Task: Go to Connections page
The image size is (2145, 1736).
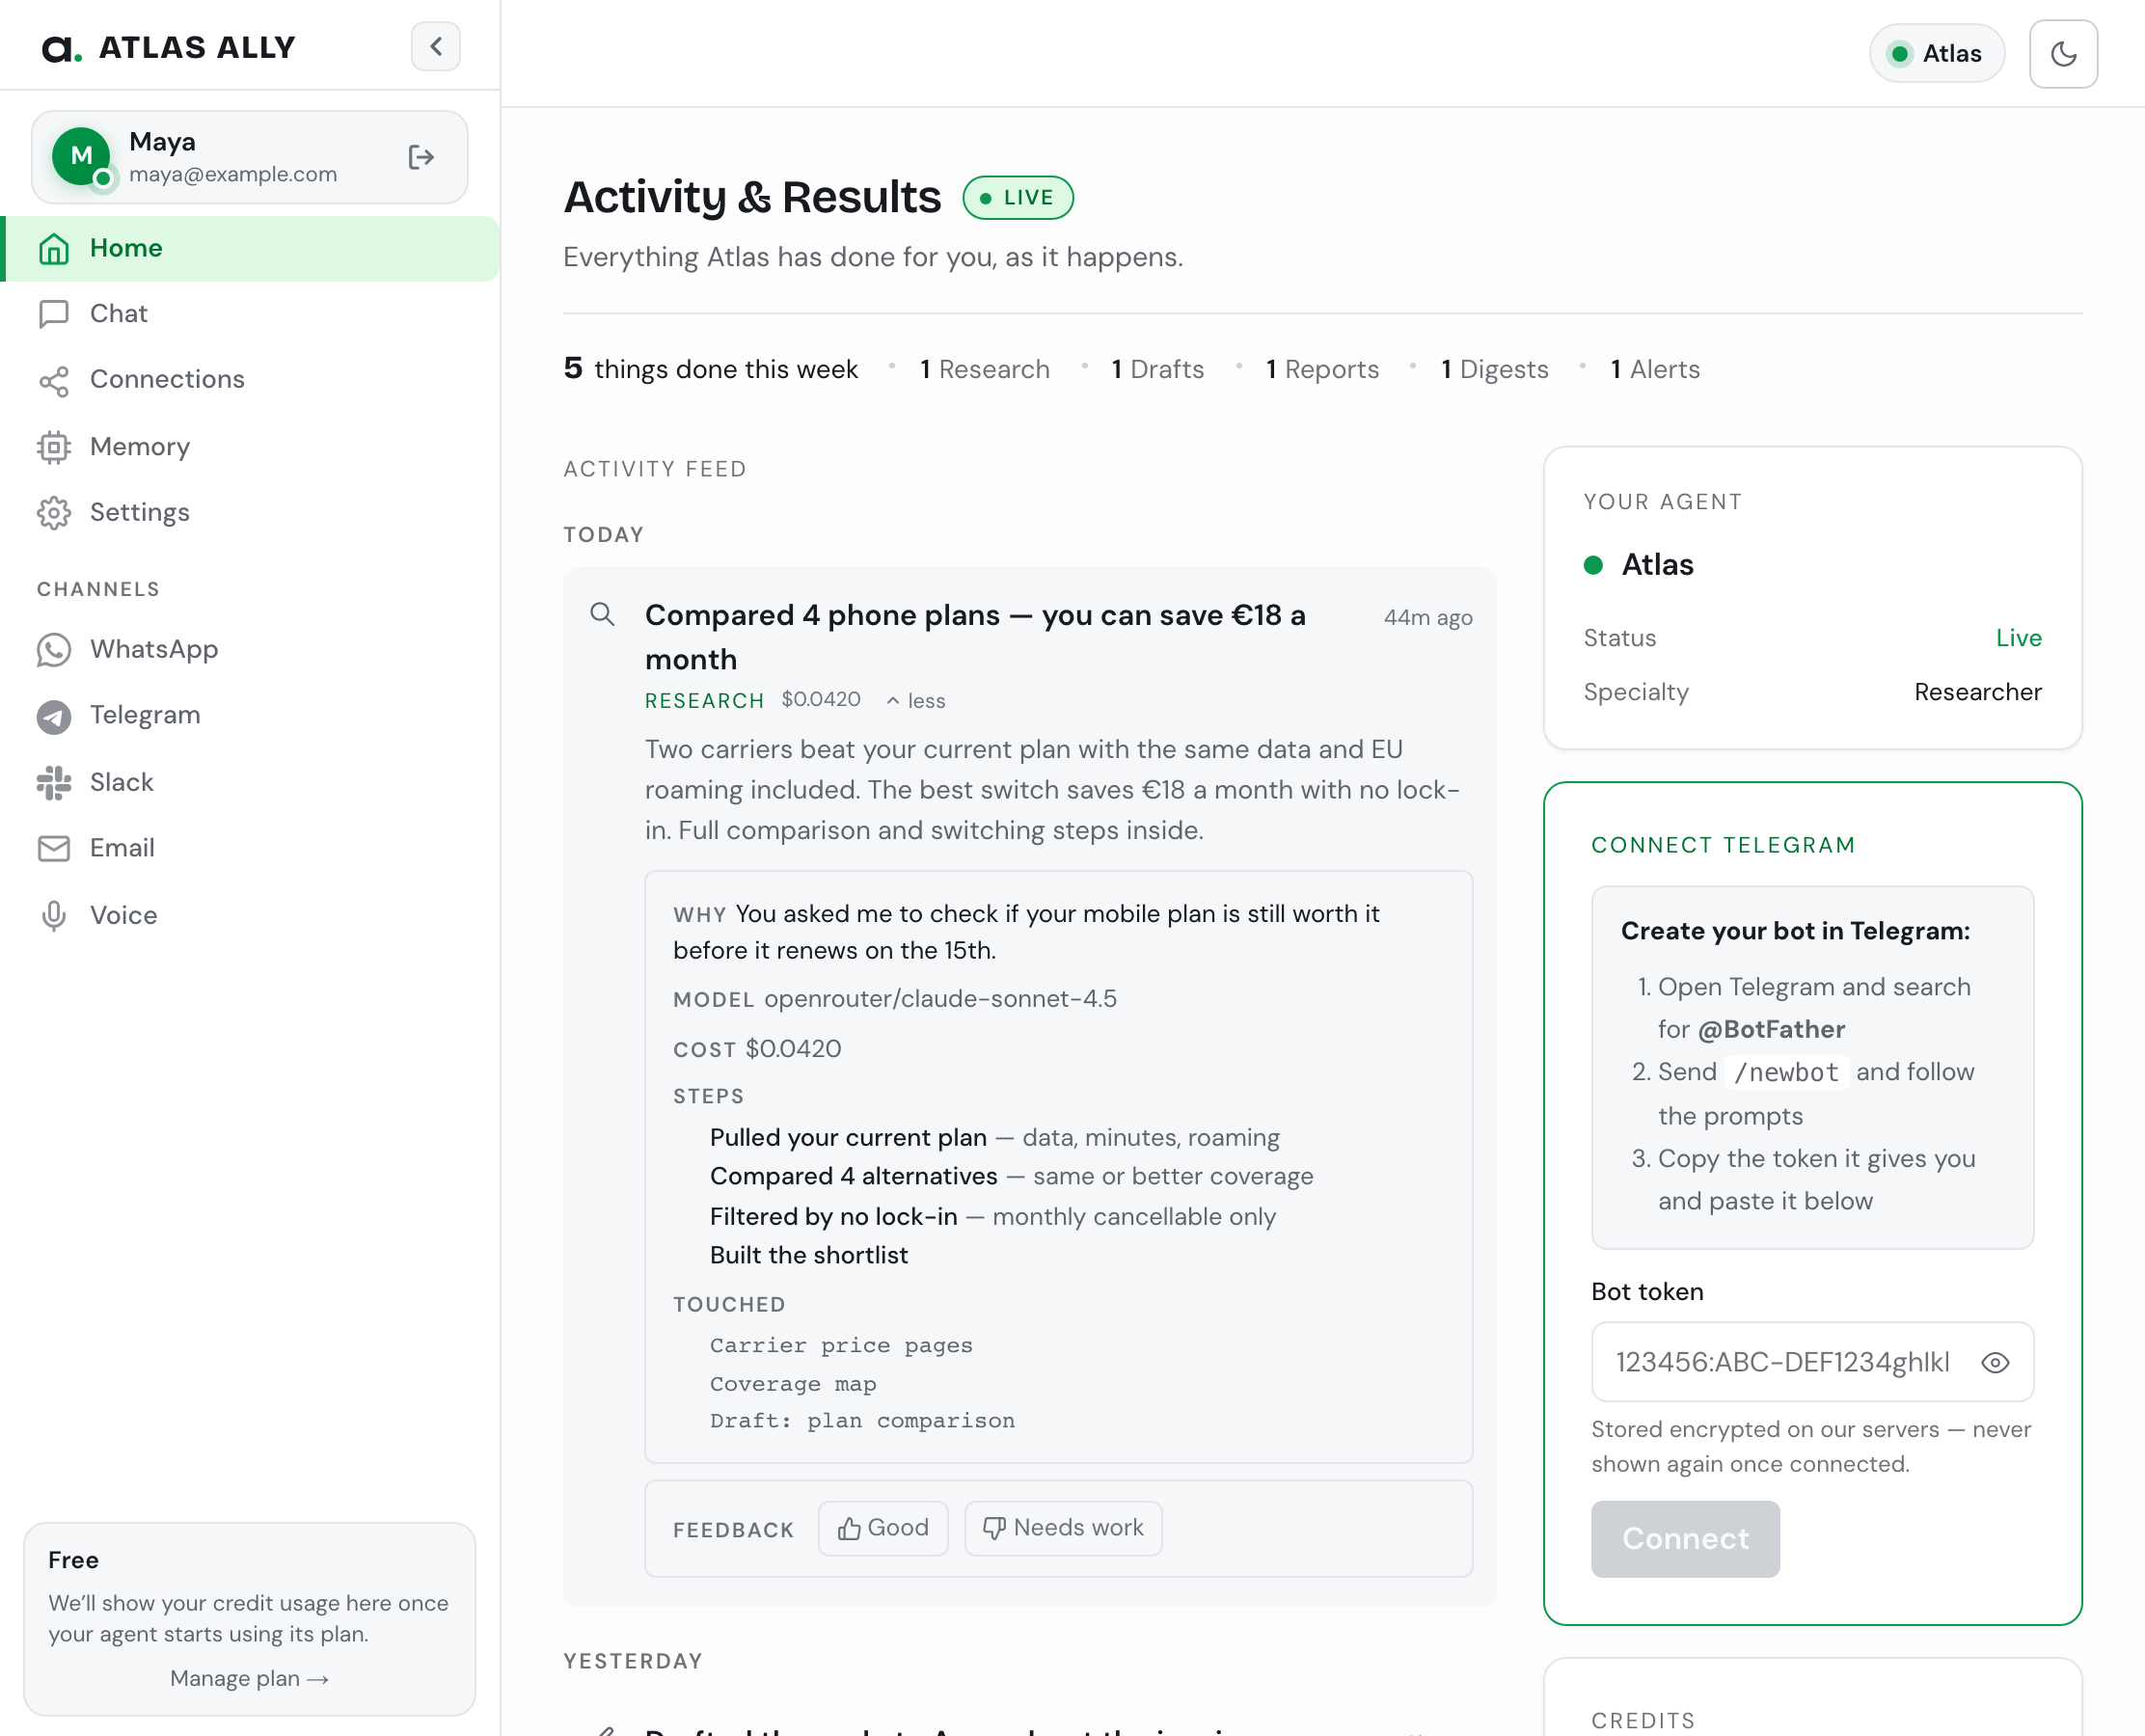Action: pos(250,380)
